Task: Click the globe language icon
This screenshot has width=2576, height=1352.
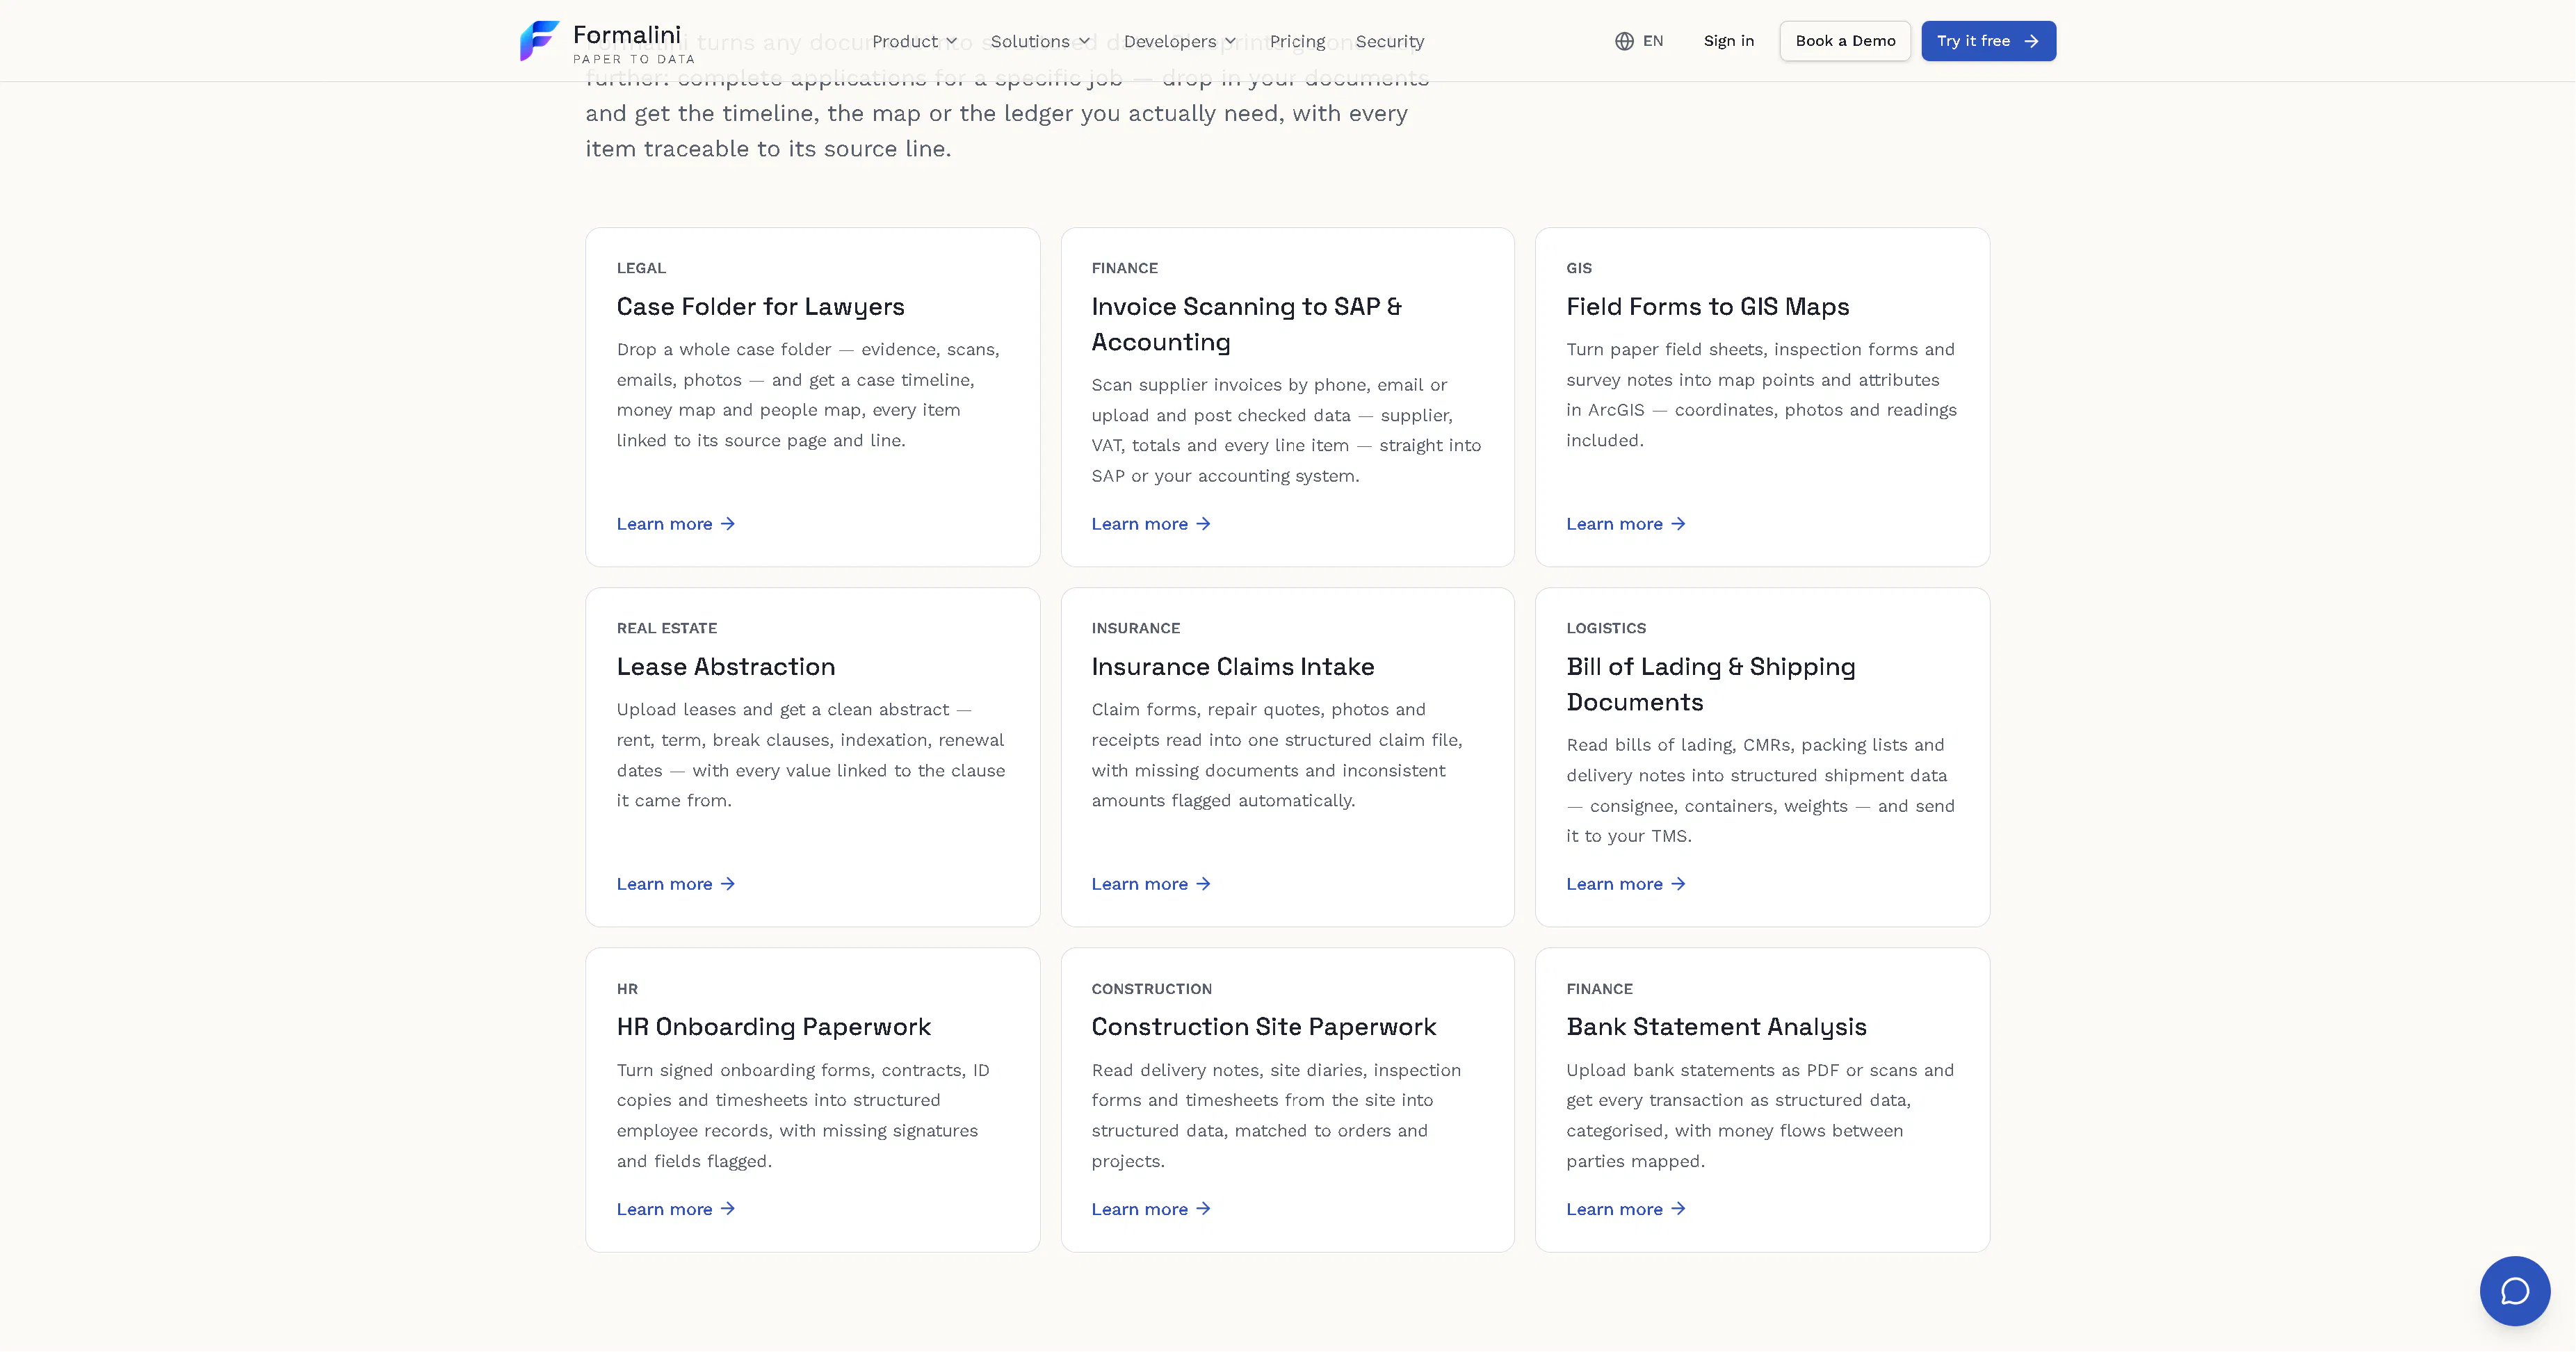Action: click(x=1624, y=41)
